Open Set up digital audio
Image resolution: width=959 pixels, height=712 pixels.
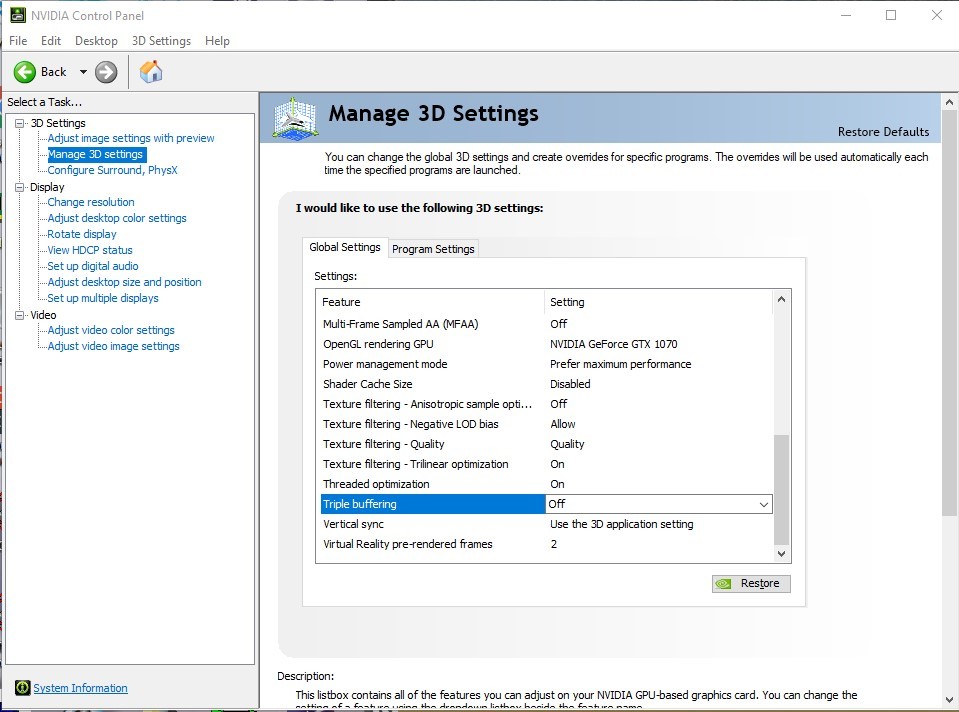click(93, 266)
